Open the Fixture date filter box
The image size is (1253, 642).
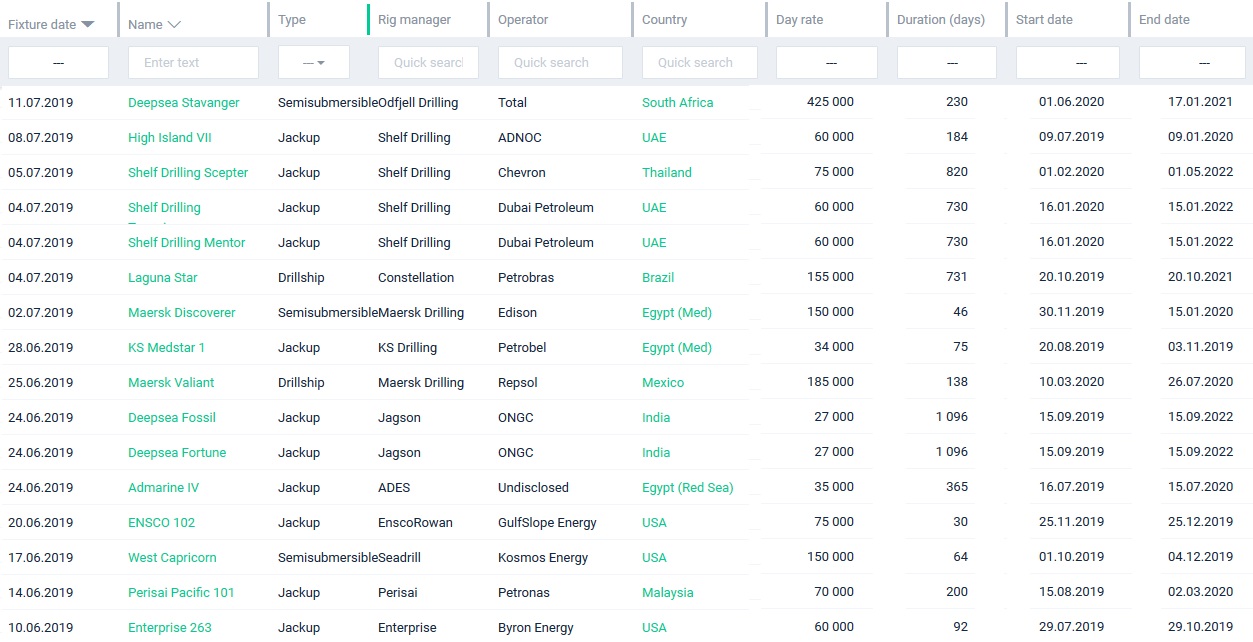click(58, 62)
